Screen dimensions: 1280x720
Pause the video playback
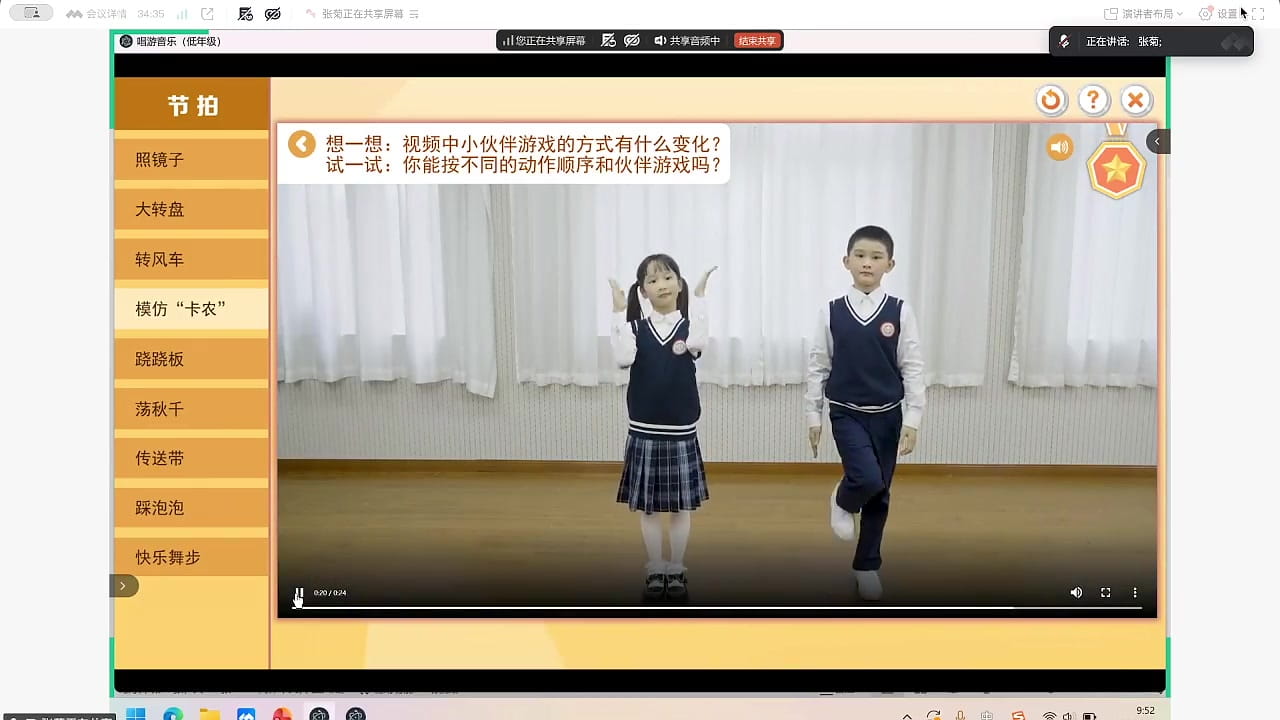pyautogui.click(x=298, y=593)
